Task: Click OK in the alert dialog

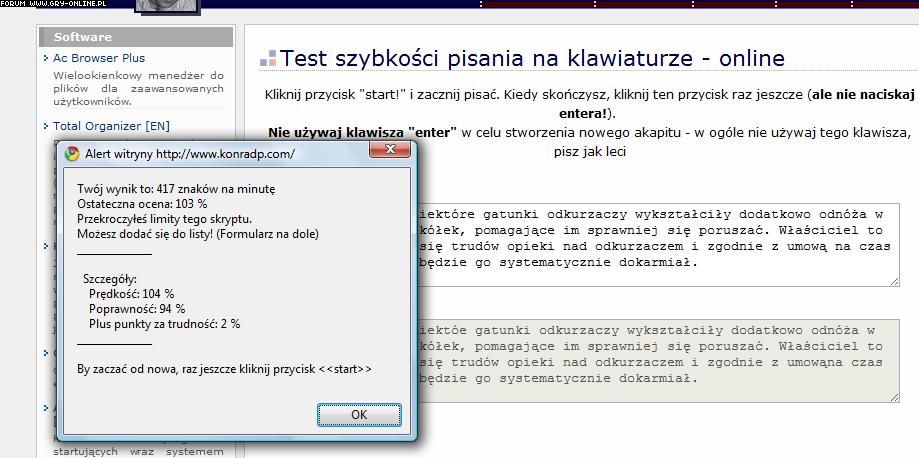Action: [x=359, y=415]
